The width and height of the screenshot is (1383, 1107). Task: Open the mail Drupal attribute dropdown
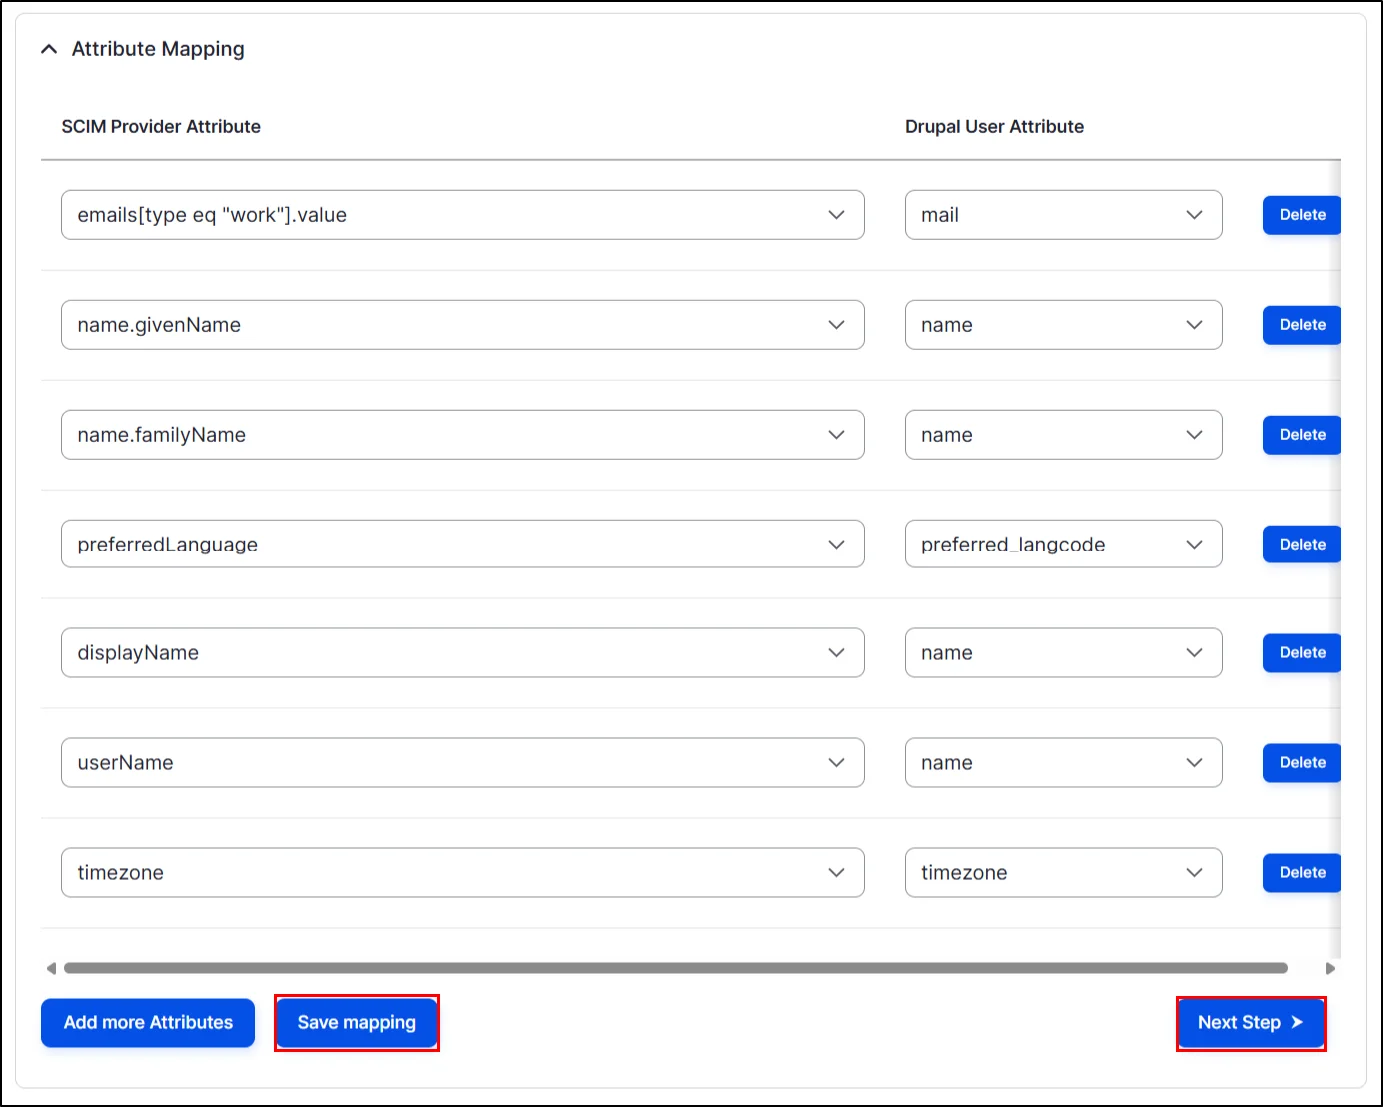pos(1063,215)
